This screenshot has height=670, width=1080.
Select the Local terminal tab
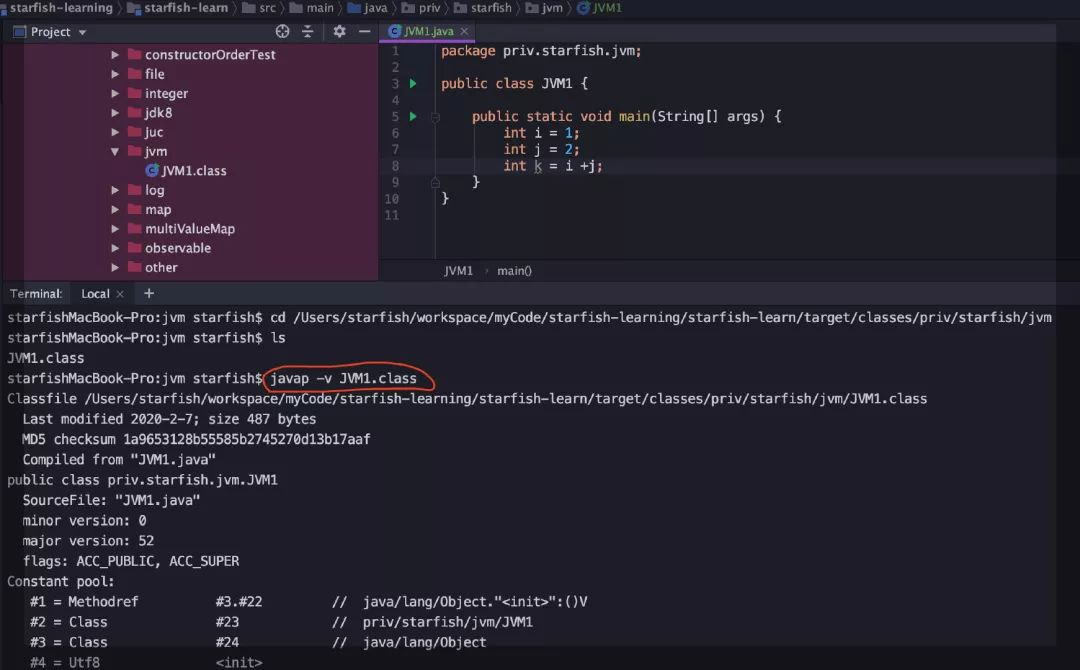[95, 294]
